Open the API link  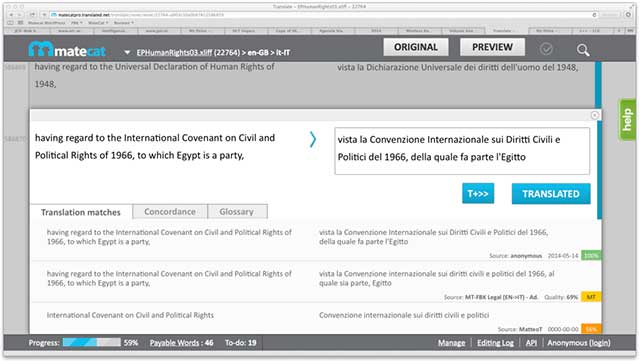click(531, 343)
